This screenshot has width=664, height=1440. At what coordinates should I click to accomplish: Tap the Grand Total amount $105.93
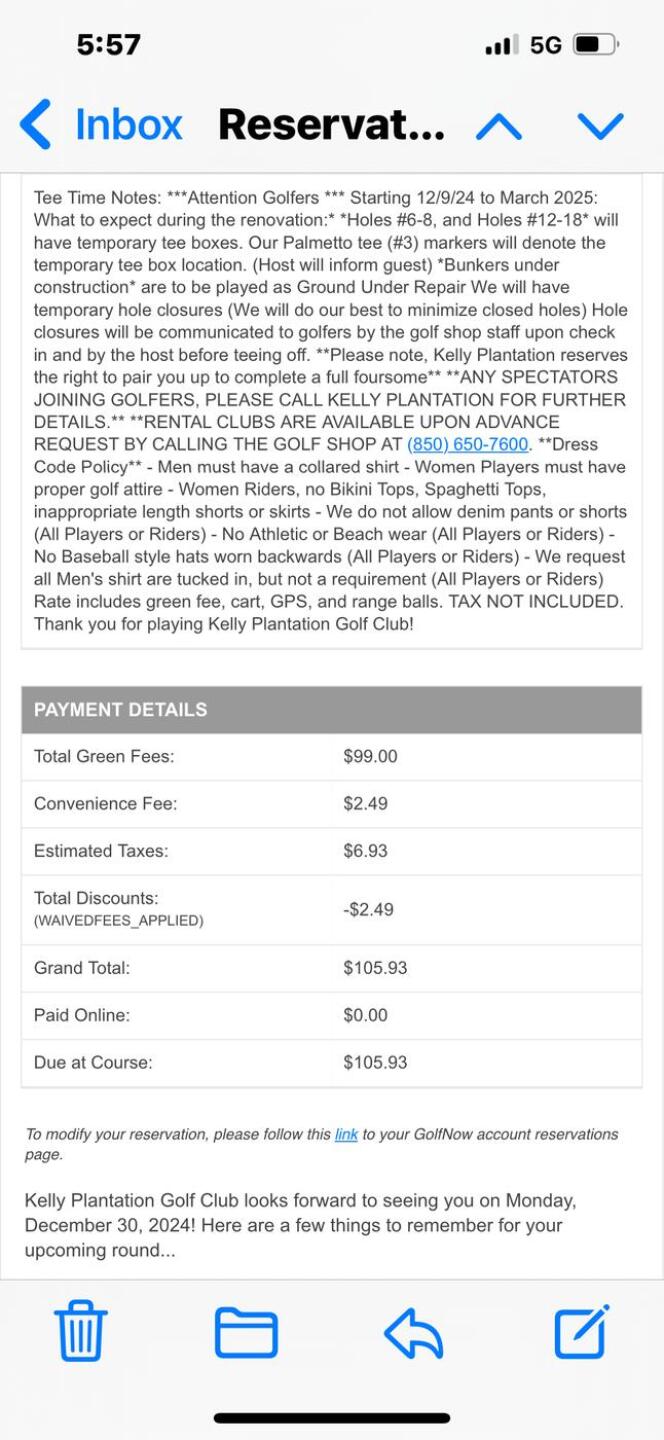pos(375,968)
